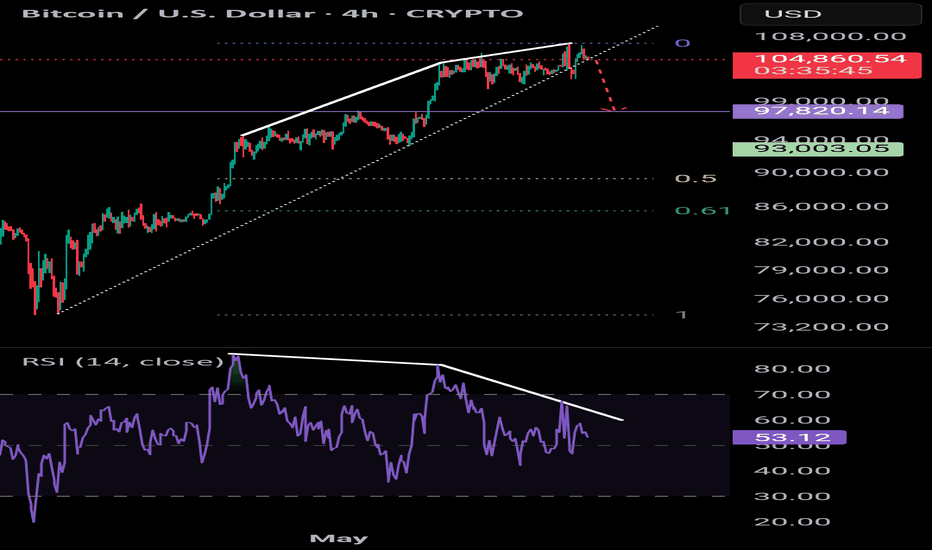The image size is (932, 550).
Task: Select the green 93,003.05 price label
Action: [x=818, y=149]
